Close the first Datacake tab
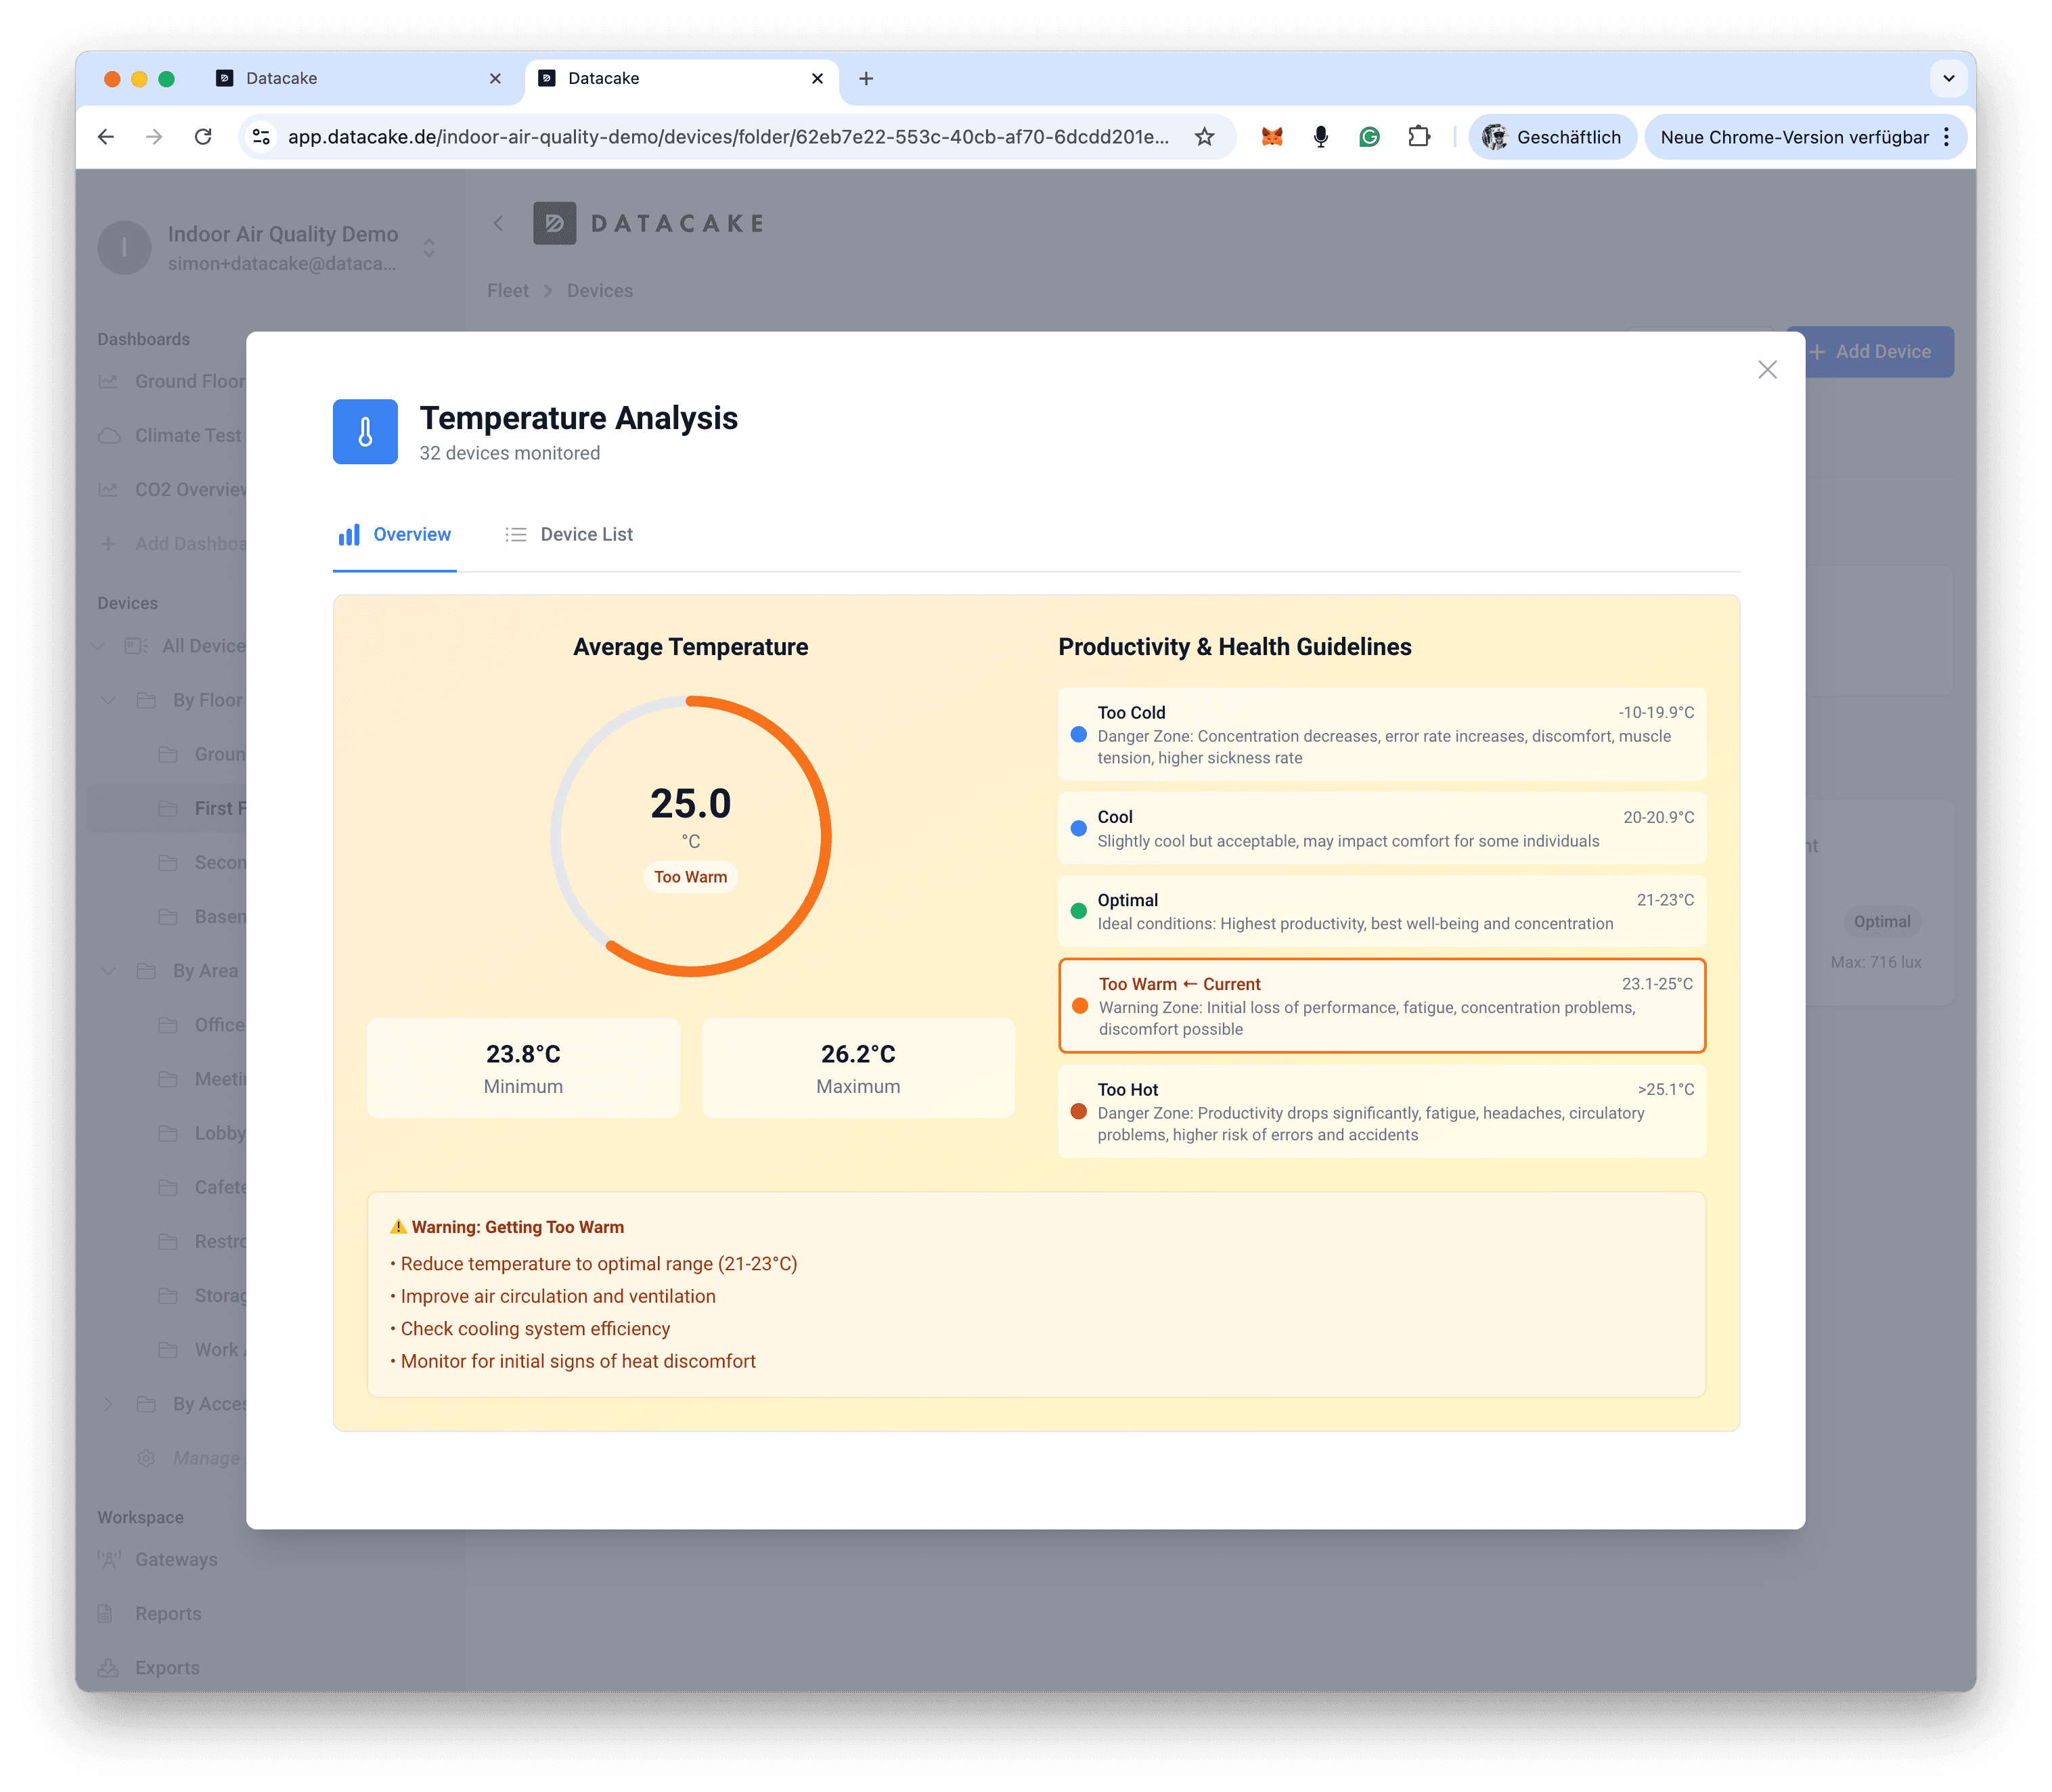Viewport: 2052px width, 1792px height. click(495, 78)
